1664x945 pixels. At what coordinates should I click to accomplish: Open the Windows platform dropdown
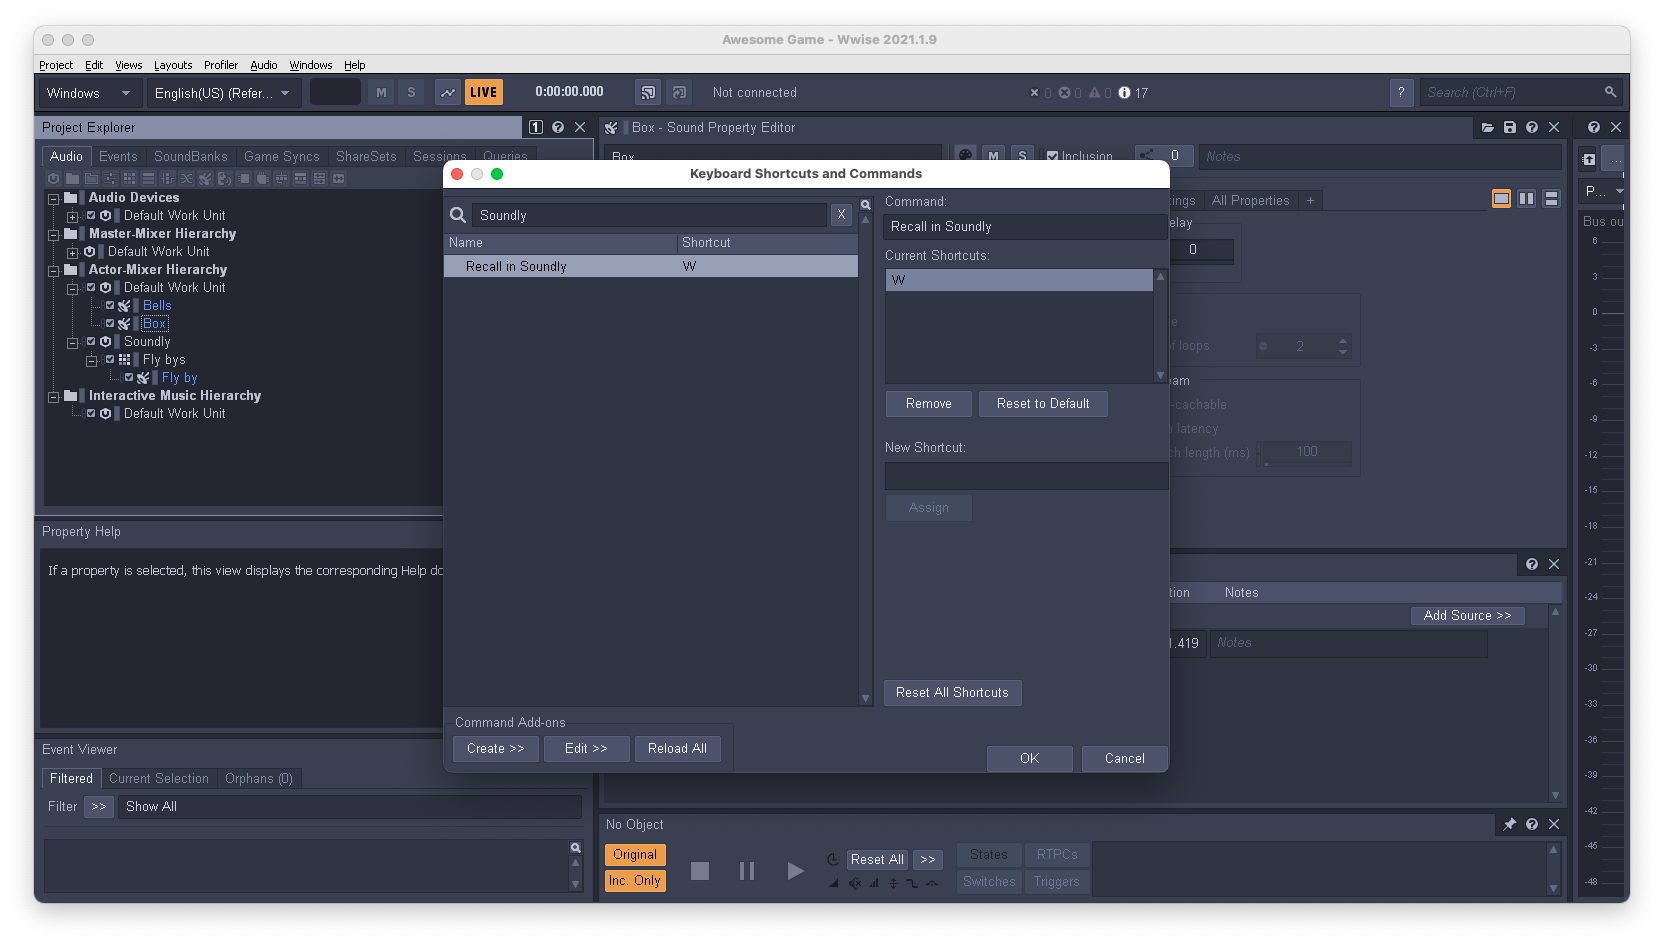tap(89, 93)
